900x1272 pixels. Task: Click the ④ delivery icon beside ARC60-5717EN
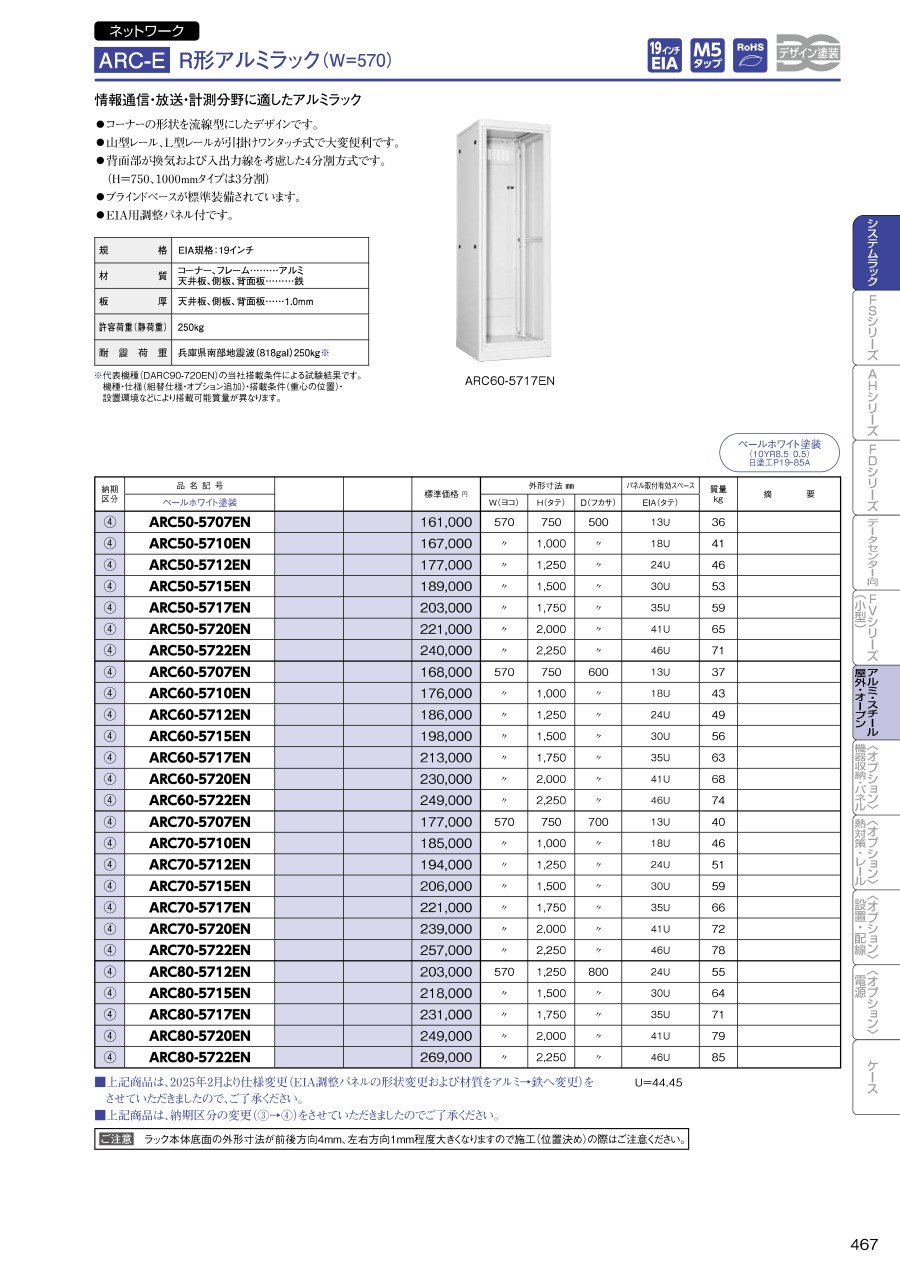point(109,757)
